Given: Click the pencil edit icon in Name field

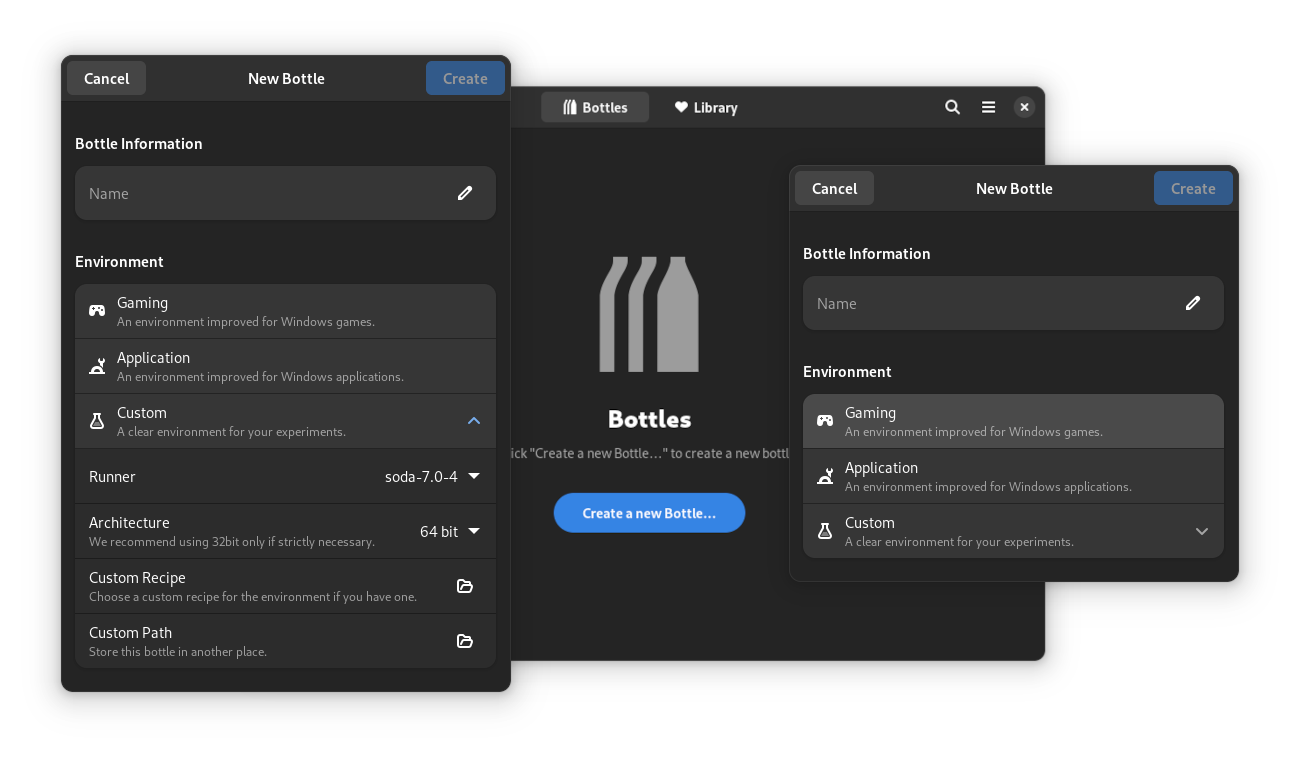Looking at the screenshot, I should coord(465,193).
